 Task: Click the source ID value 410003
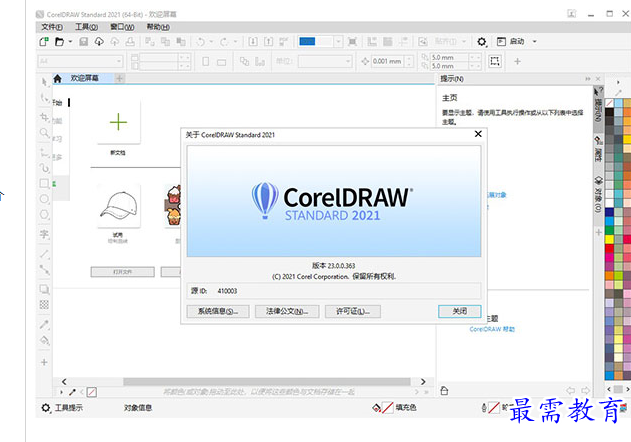[x=227, y=291]
